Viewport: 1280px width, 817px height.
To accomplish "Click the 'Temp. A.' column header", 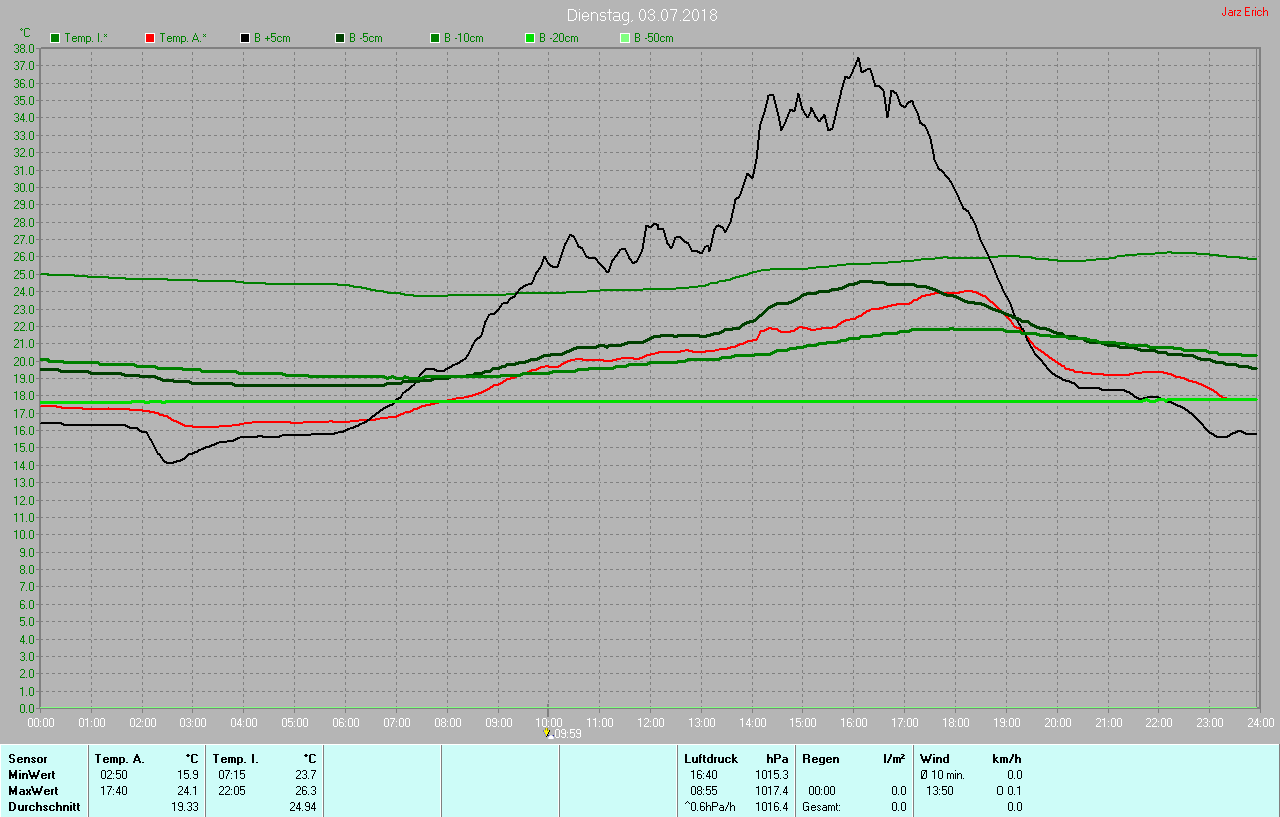I will point(119,759).
